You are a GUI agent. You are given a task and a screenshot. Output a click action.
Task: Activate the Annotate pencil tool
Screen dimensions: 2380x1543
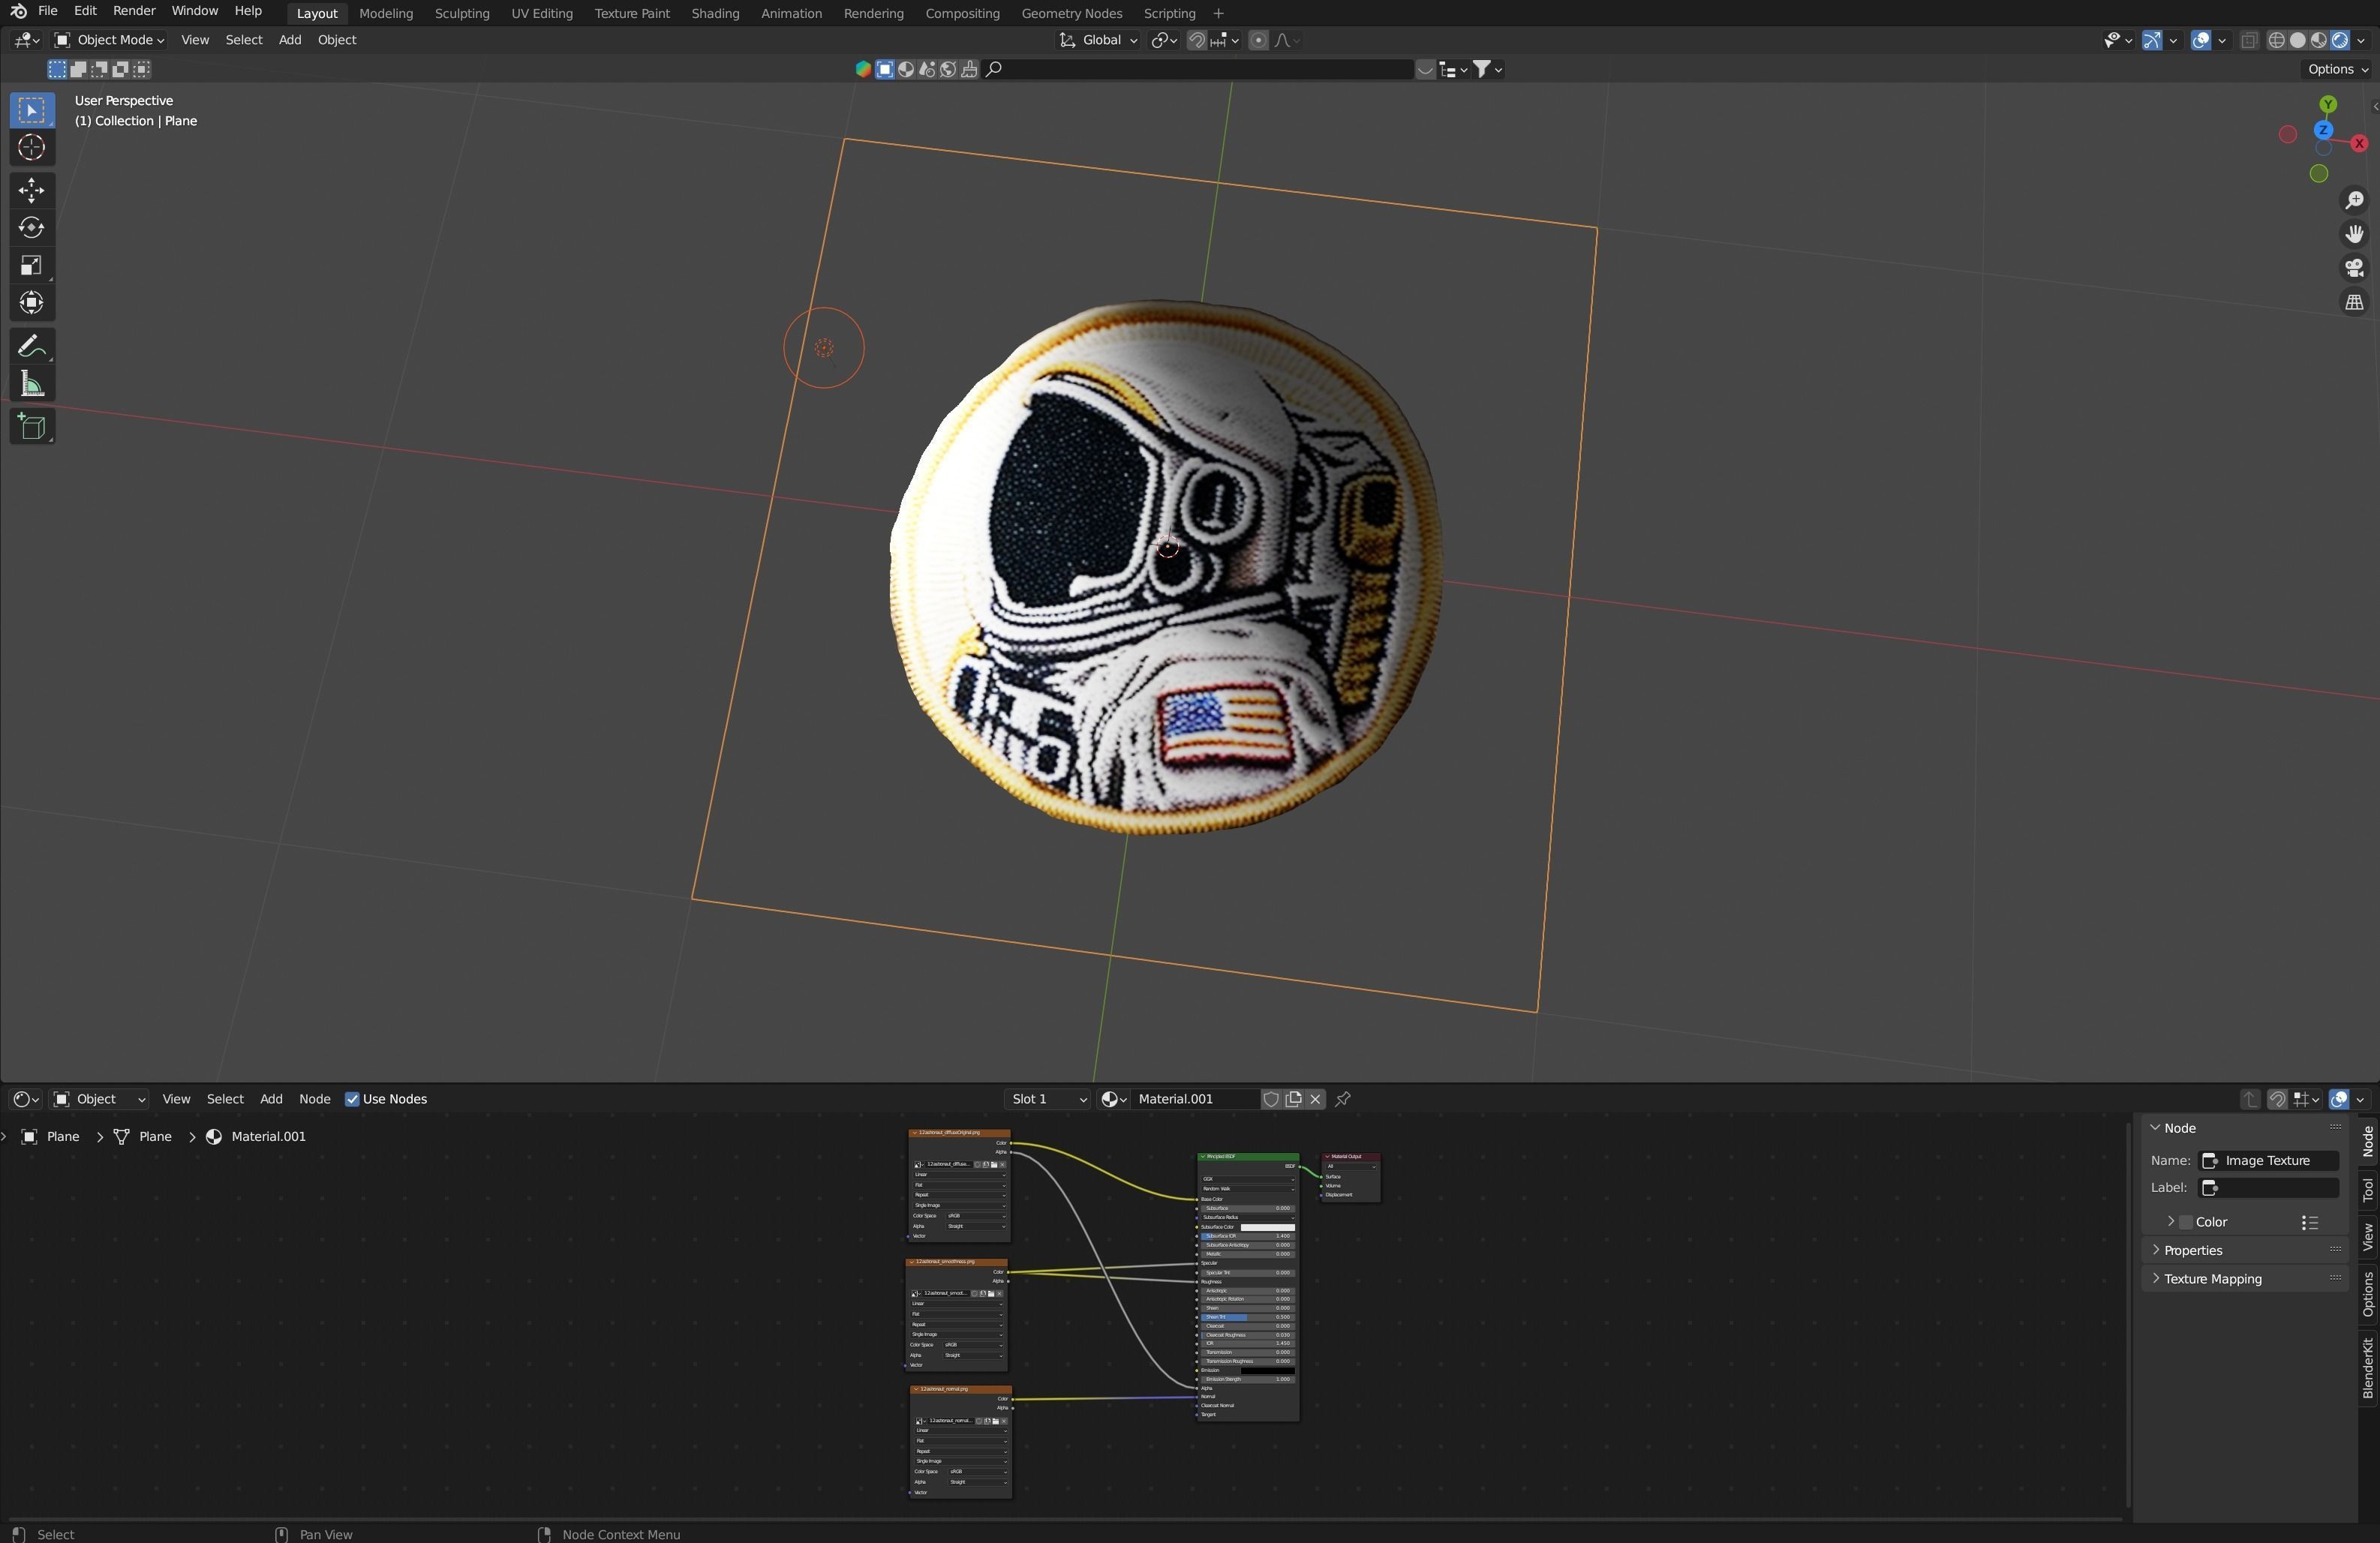coord(32,346)
